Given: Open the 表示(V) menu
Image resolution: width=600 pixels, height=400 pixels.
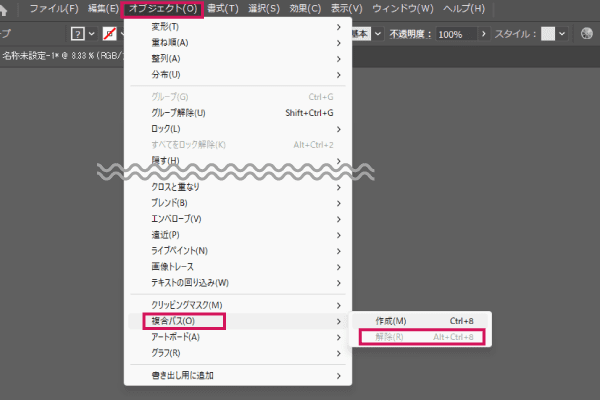Looking at the screenshot, I should [x=346, y=8].
